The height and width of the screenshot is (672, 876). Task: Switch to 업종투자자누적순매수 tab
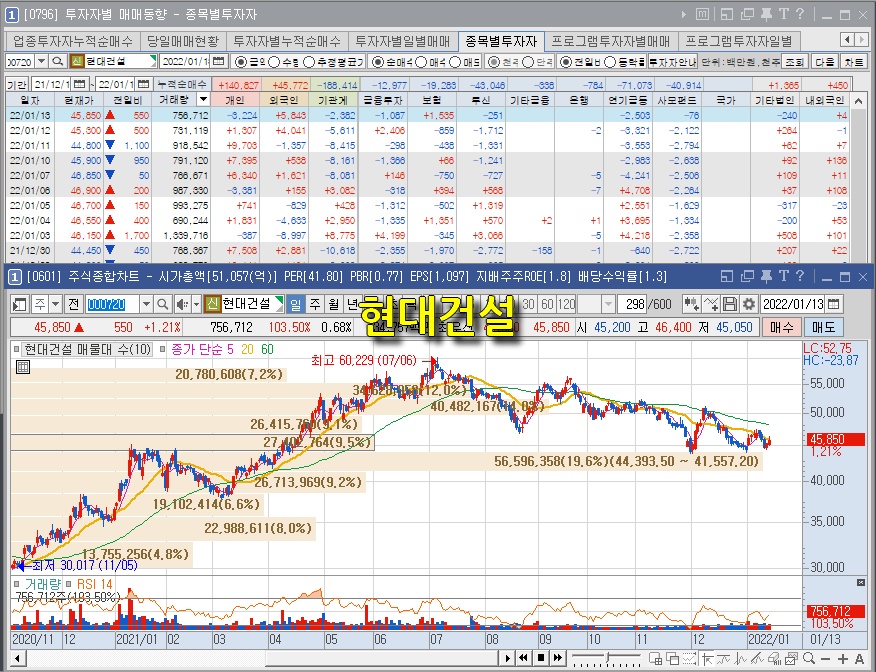point(73,41)
